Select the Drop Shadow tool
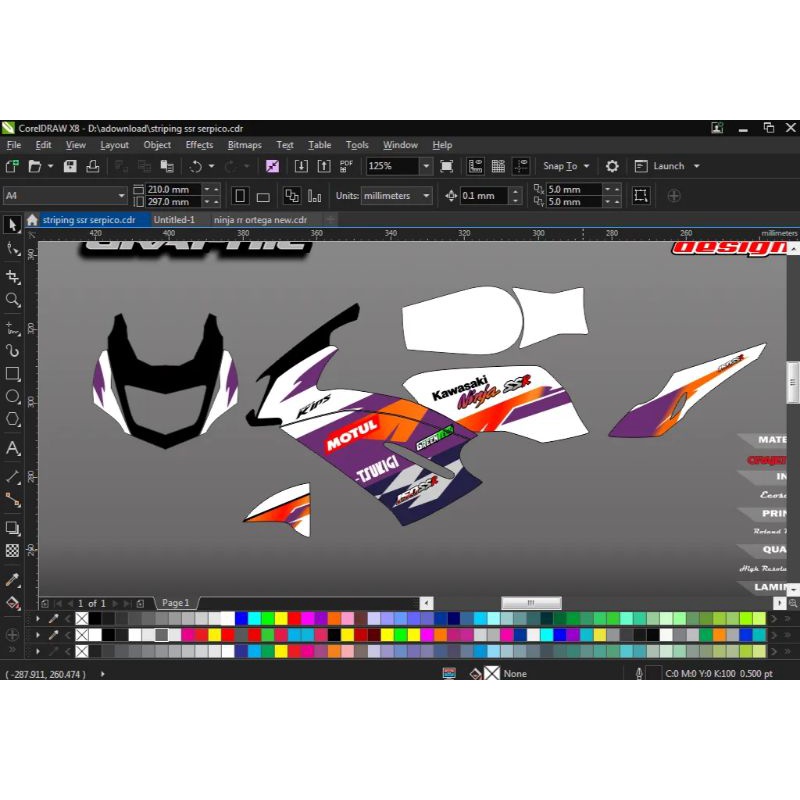Screen dimensions: 800x800 (12, 528)
